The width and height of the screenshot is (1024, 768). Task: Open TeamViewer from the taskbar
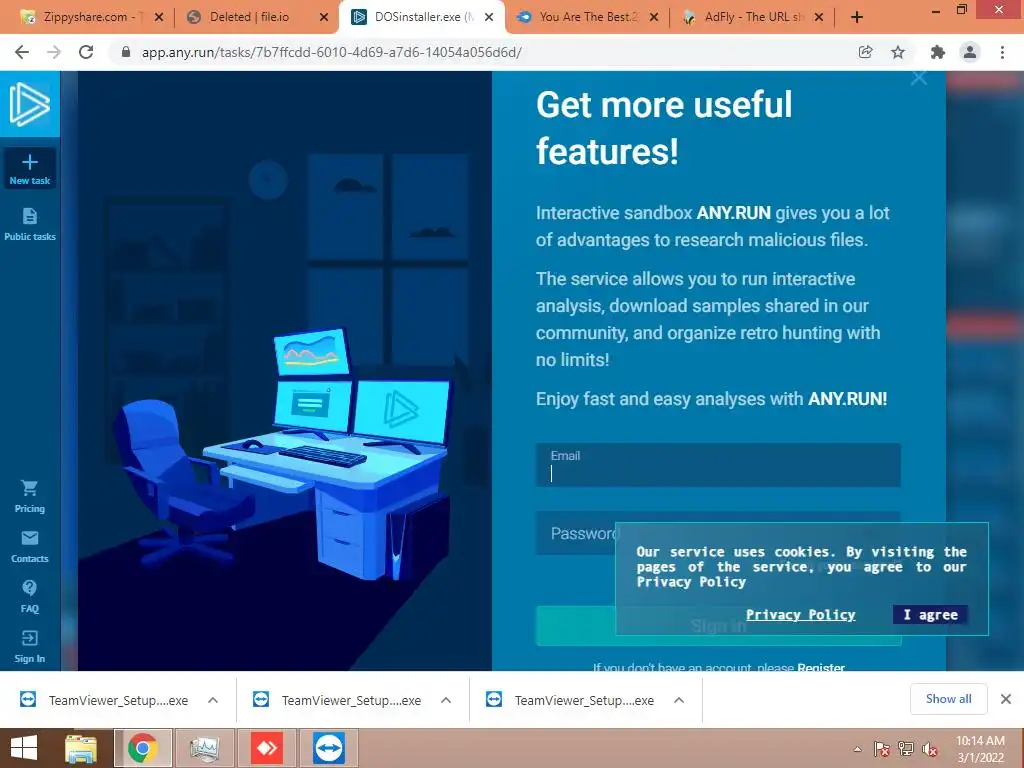click(328, 748)
